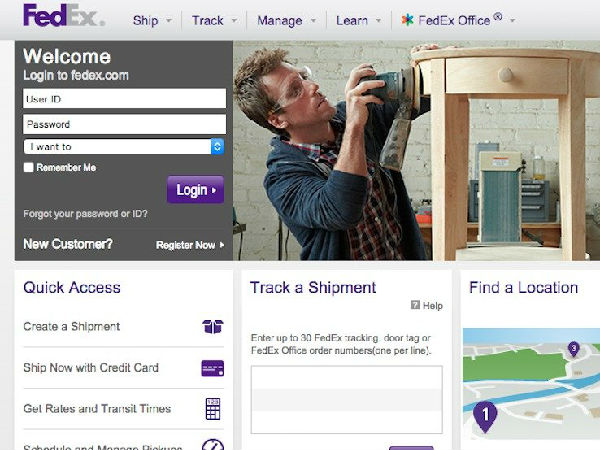Screen dimensions: 600x450
Task: Enable the Remember Me checkbox
Action: 28,167
